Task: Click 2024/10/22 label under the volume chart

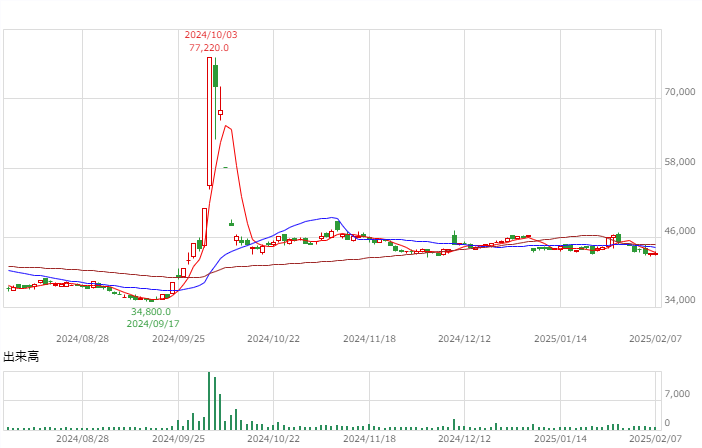Action: 274,439
